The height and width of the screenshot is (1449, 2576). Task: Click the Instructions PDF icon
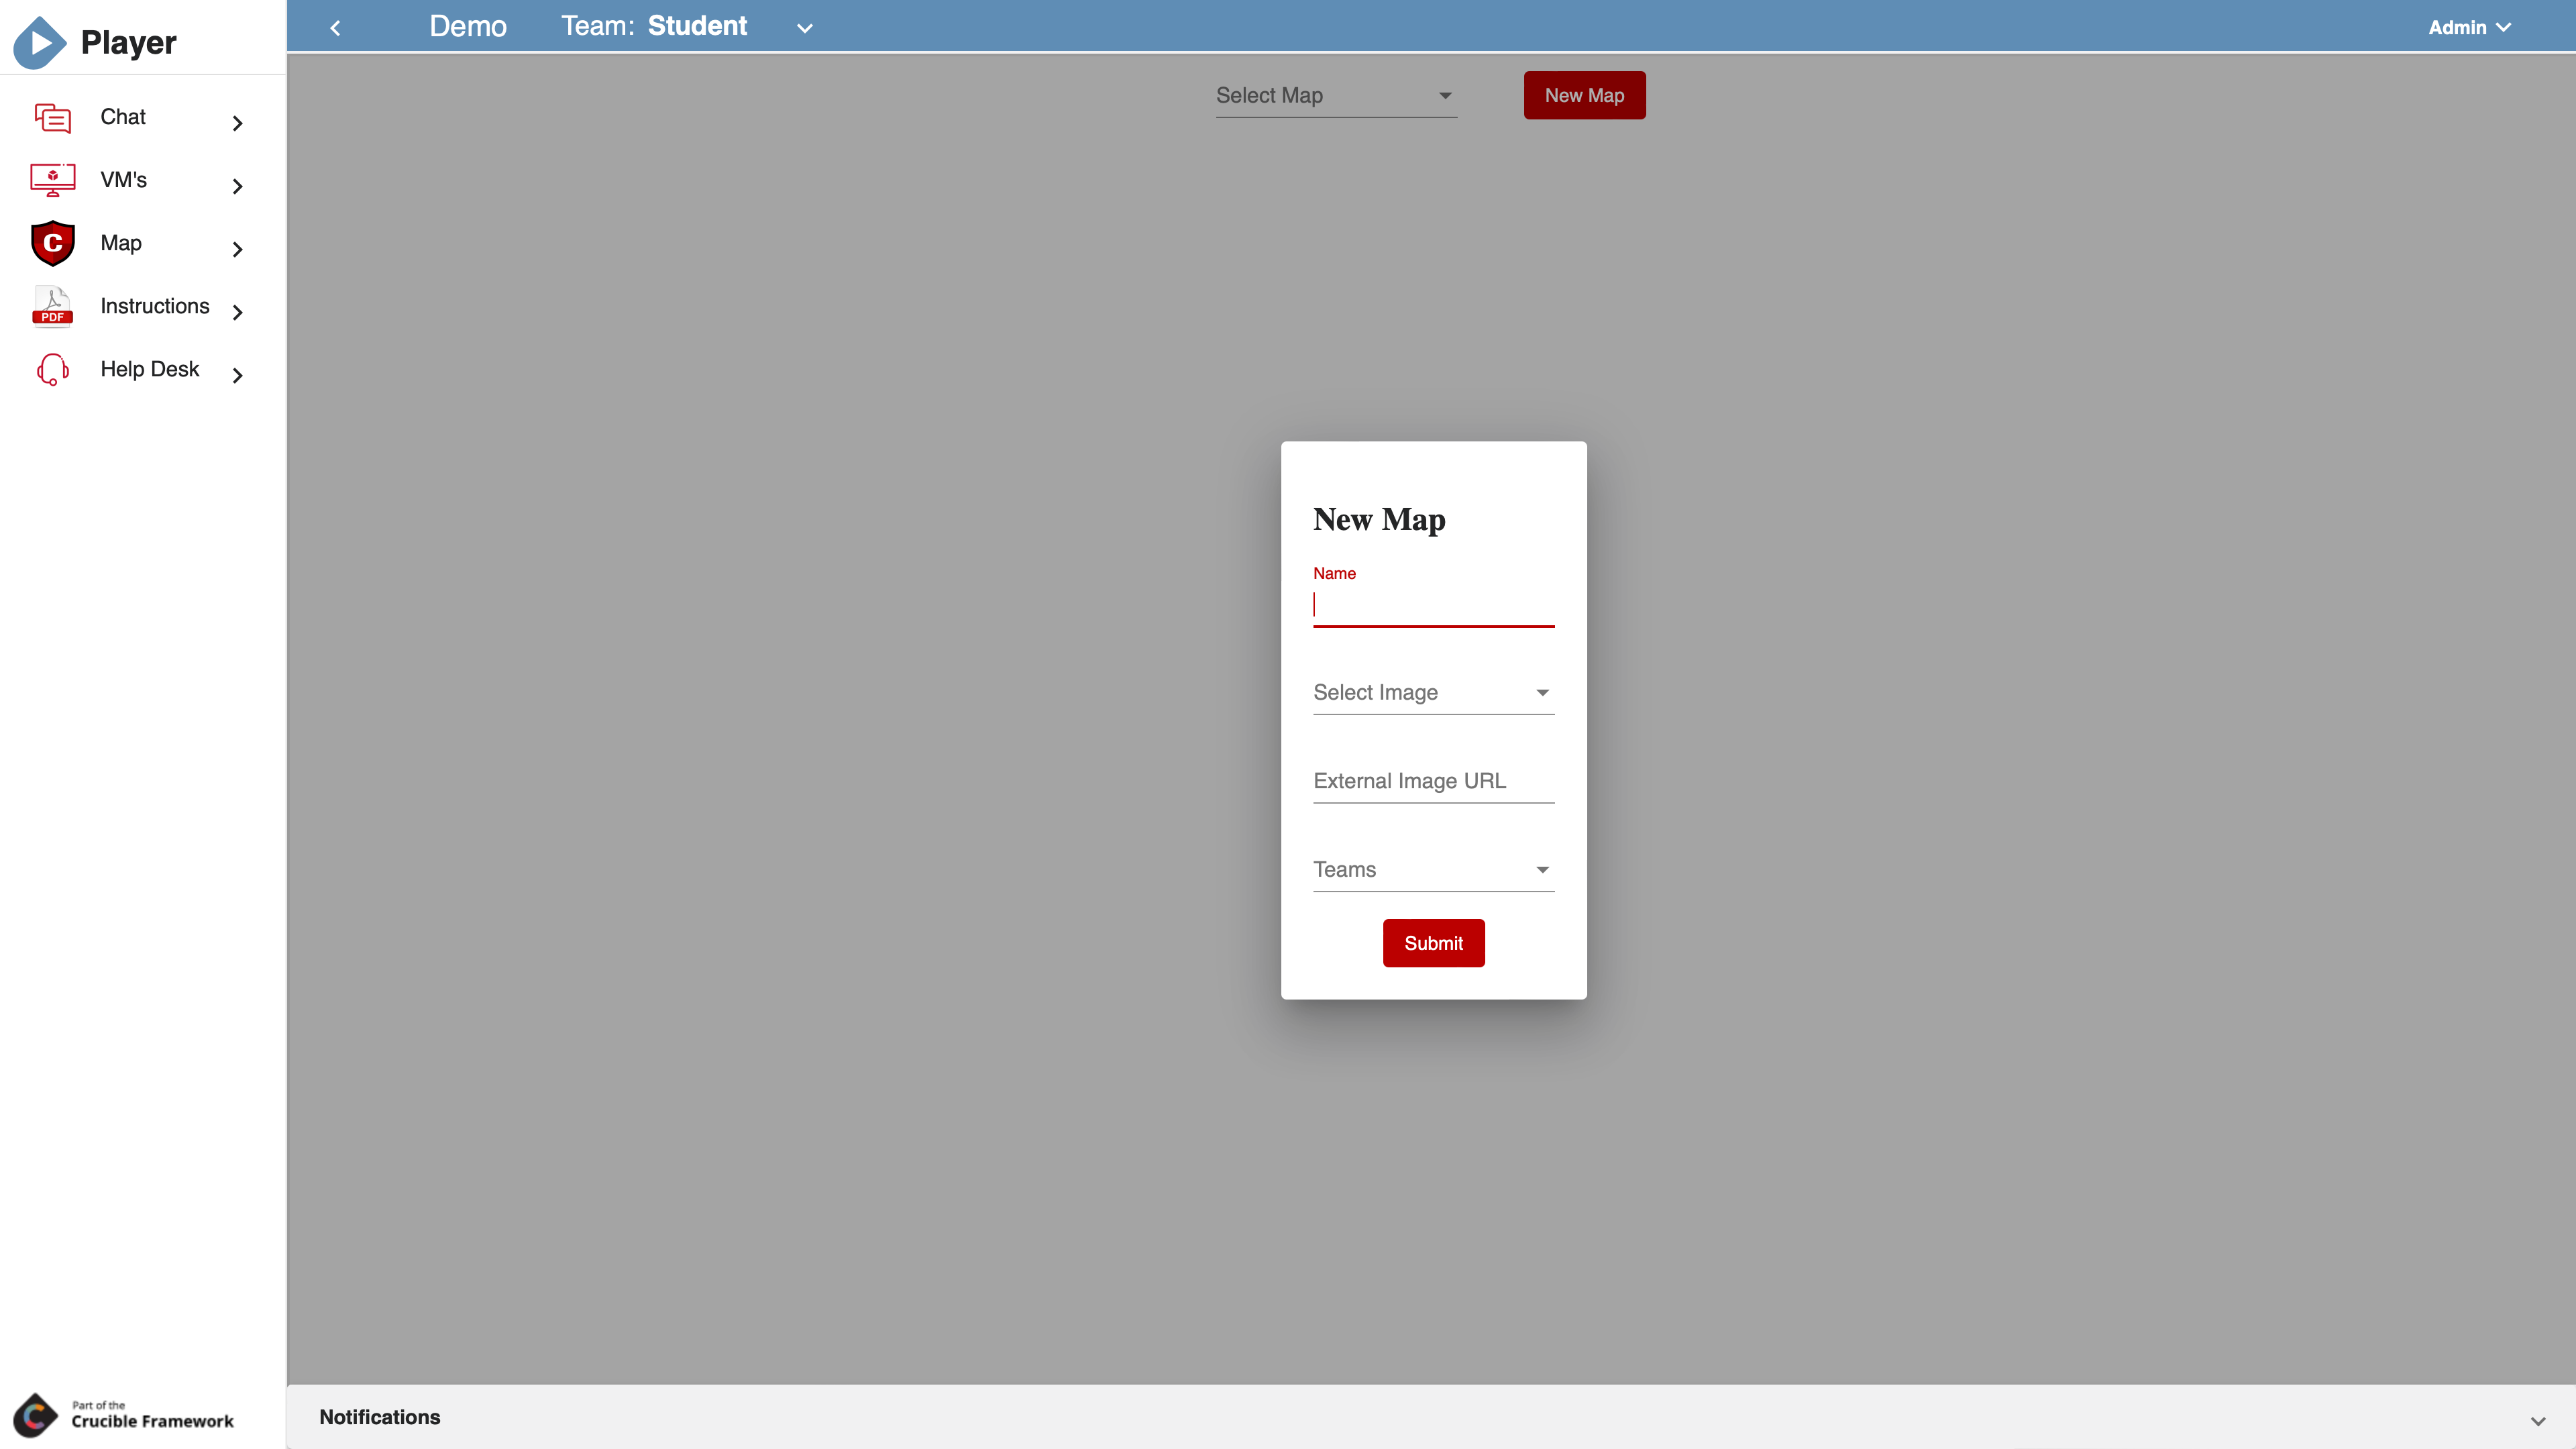pyautogui.click(x=52, y=306)
